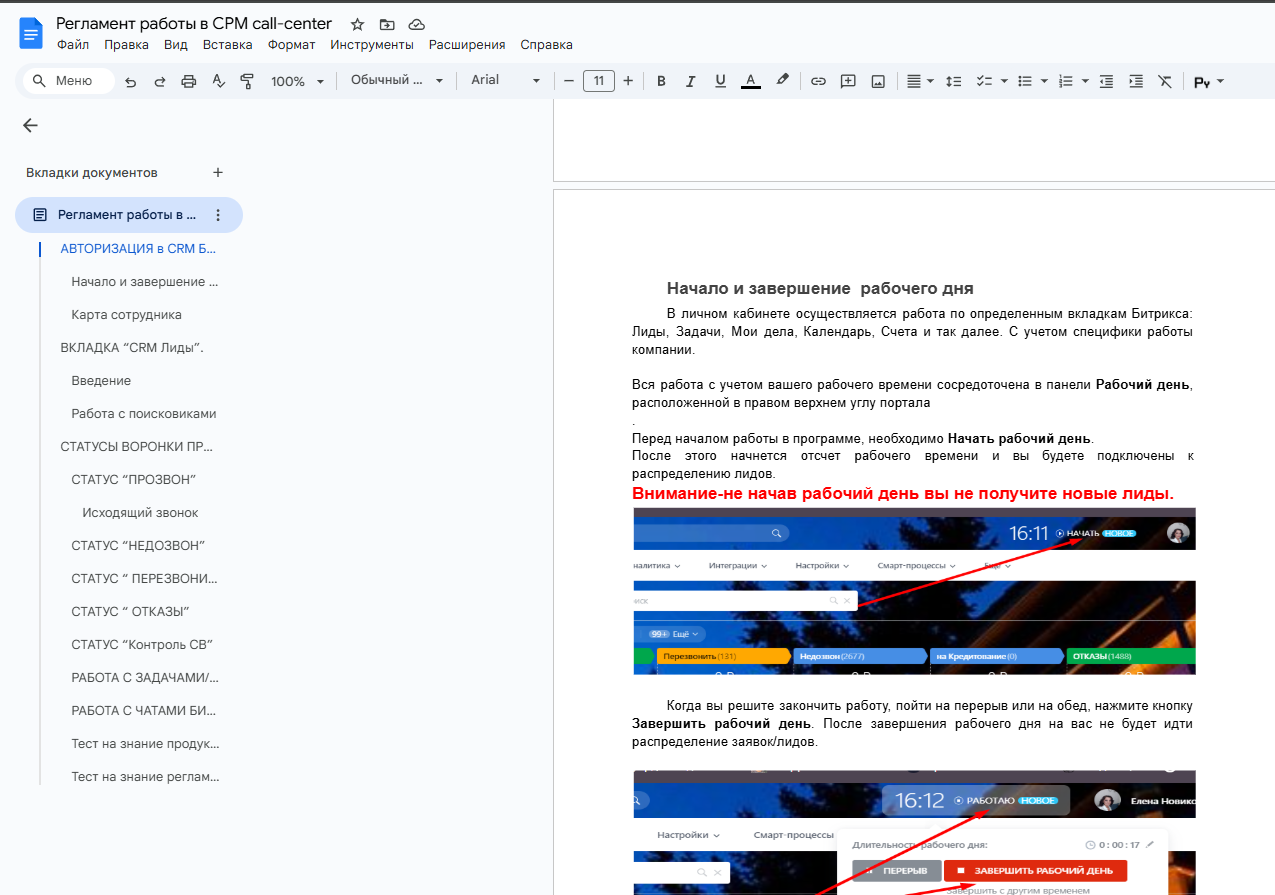Viewport: 1275px width, 895px height.
Task: Jump to Введение outline heading
Action: point(101,381)
